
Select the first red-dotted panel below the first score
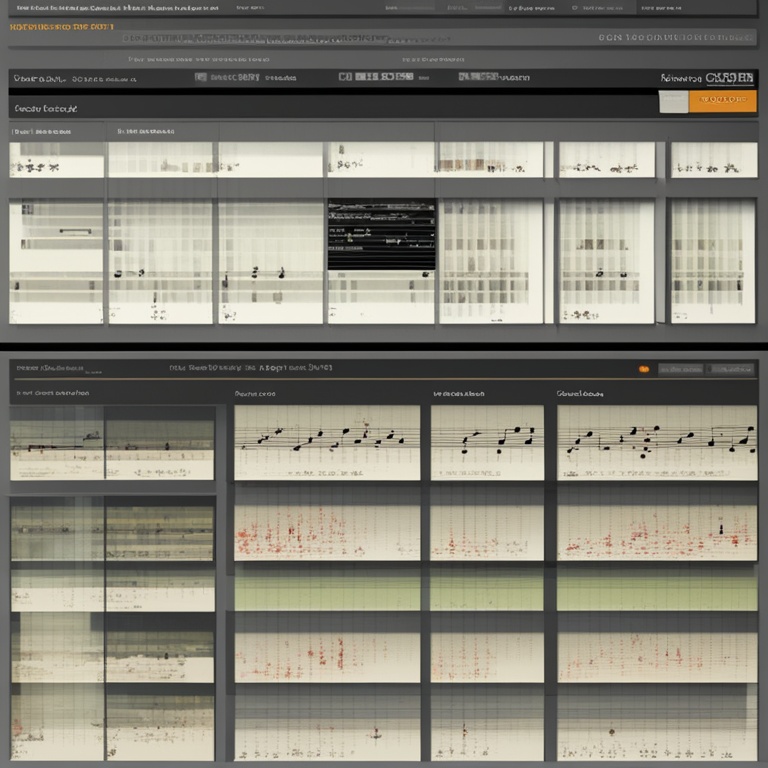pyautogui.click(x=327, y=532)
